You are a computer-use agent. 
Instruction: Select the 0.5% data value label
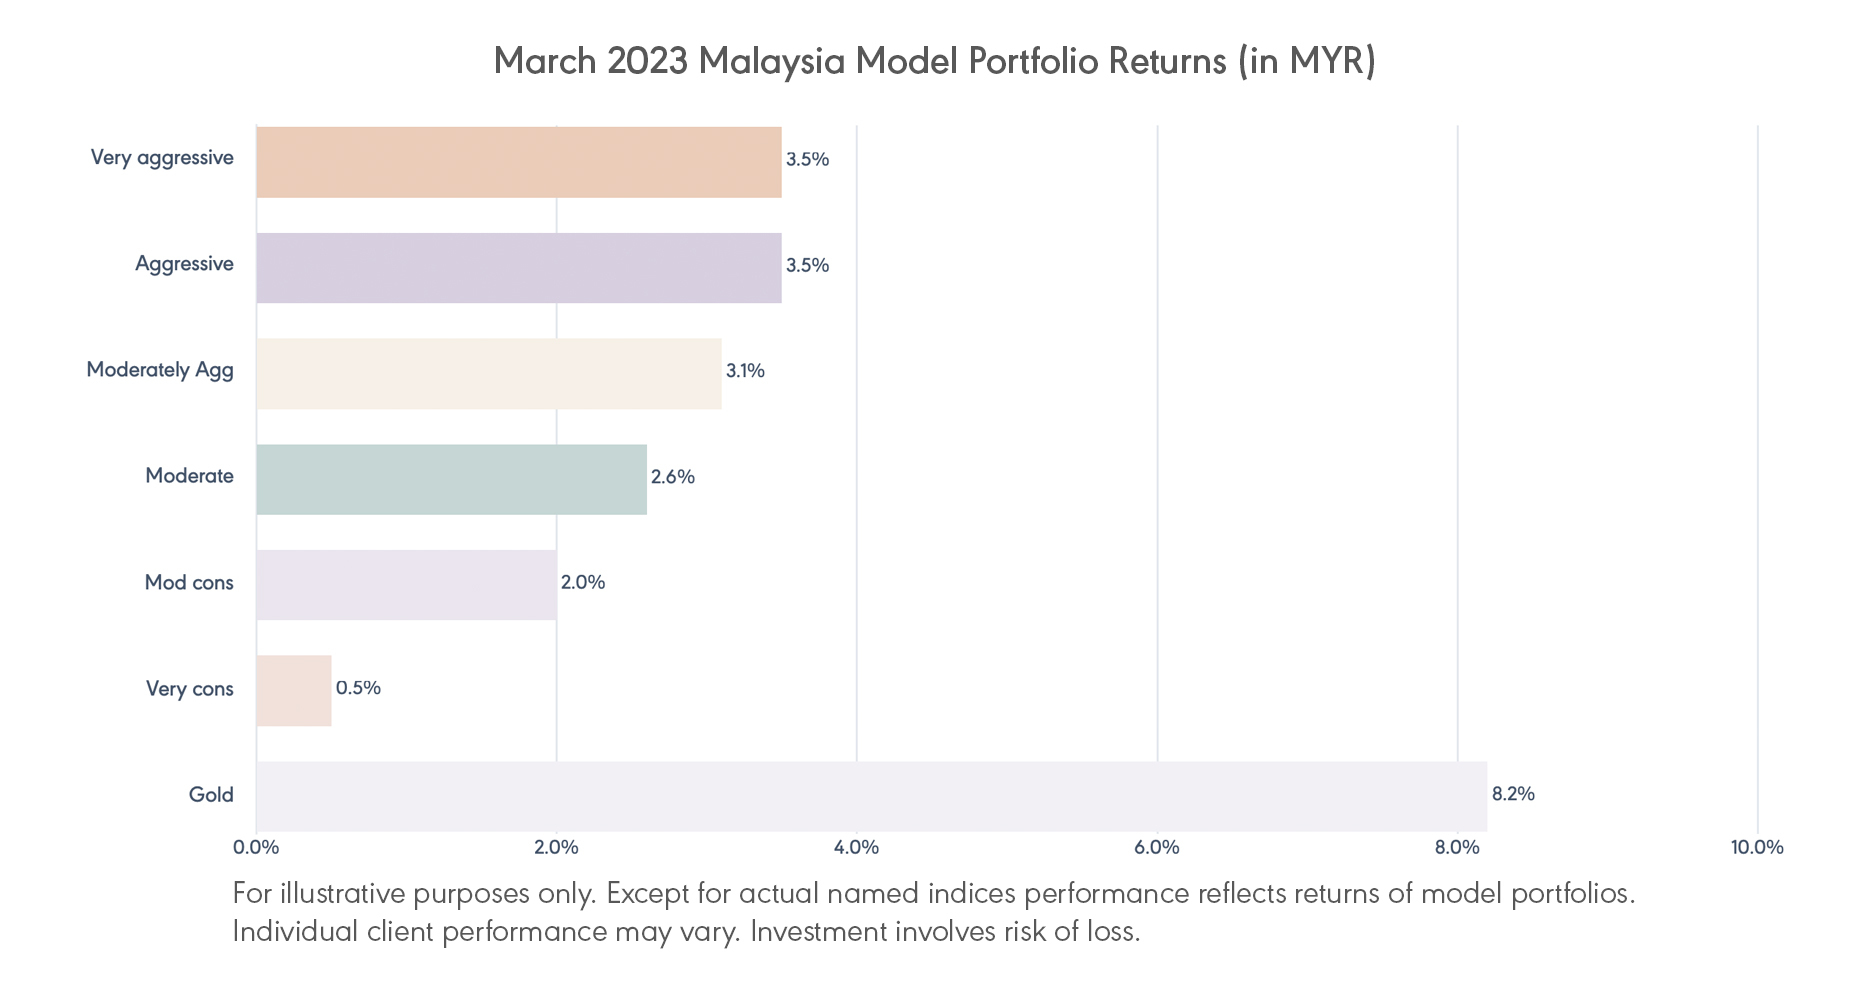pos(358,688)
